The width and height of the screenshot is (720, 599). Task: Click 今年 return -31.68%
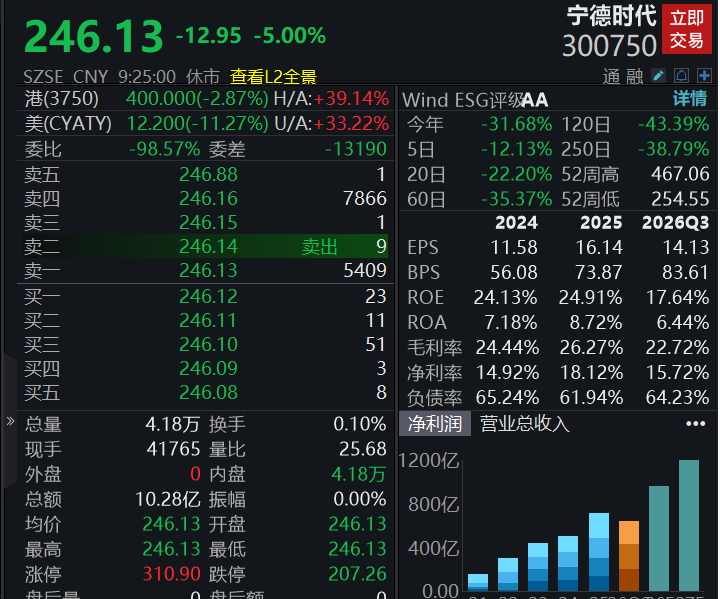pyautogui.click(x=517, y=124)
